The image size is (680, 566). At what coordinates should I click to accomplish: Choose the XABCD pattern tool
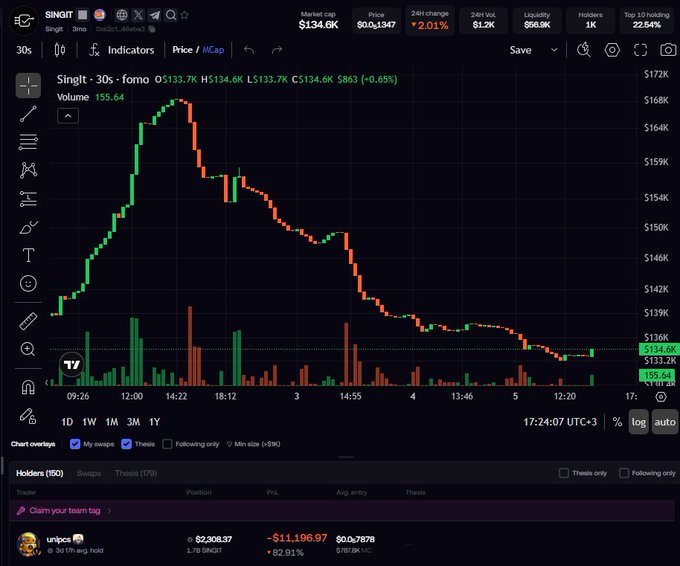pos(28,170)
